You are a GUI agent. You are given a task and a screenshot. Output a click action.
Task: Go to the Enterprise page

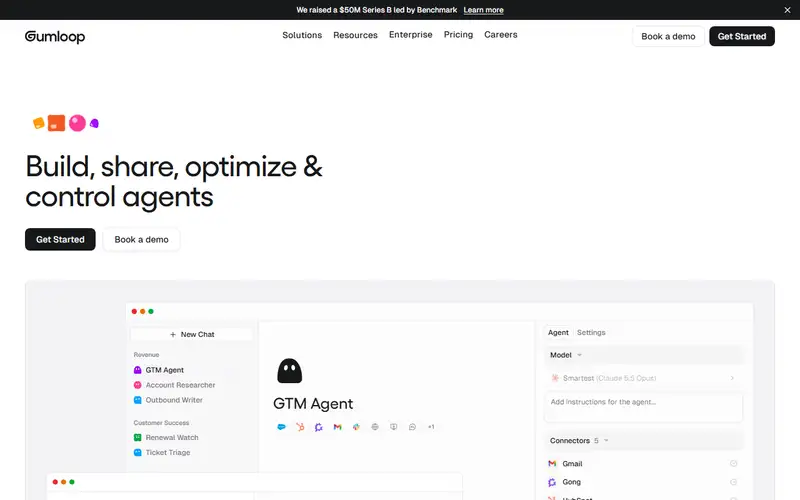(x=411, y=35)
